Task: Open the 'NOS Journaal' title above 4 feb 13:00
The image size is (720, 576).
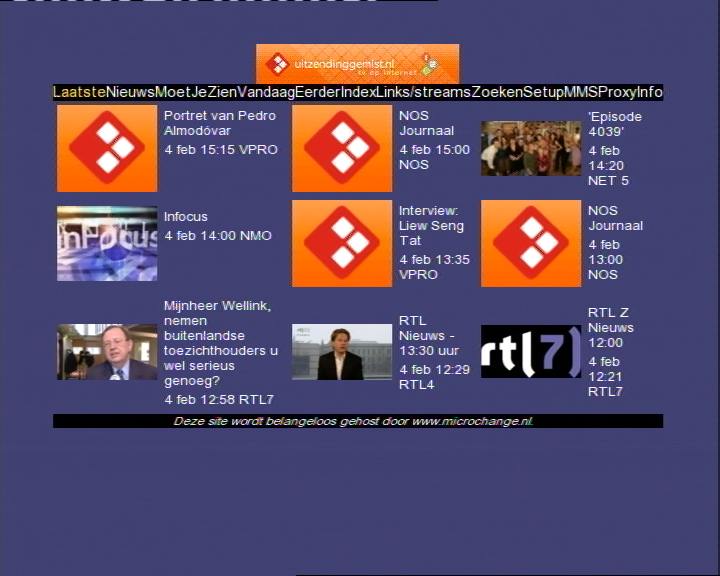Action: click(616, 218)
